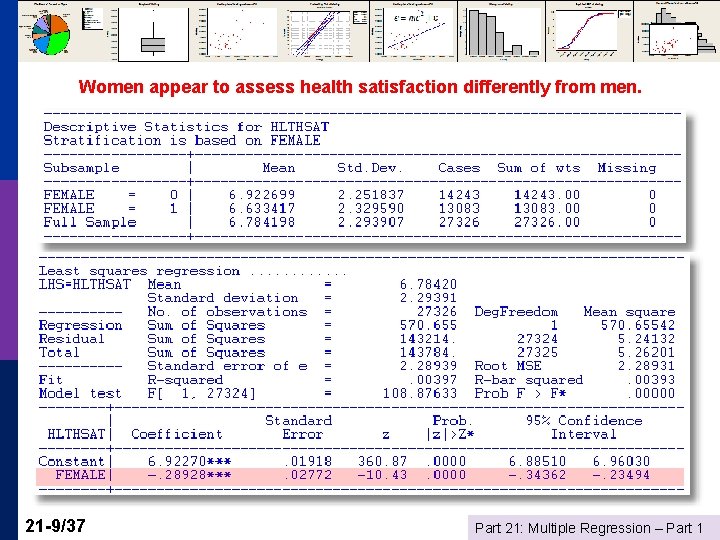Select the Constant coefficient row
The width and height of the screenshot is (720, 540).
[x=344, y=461]
